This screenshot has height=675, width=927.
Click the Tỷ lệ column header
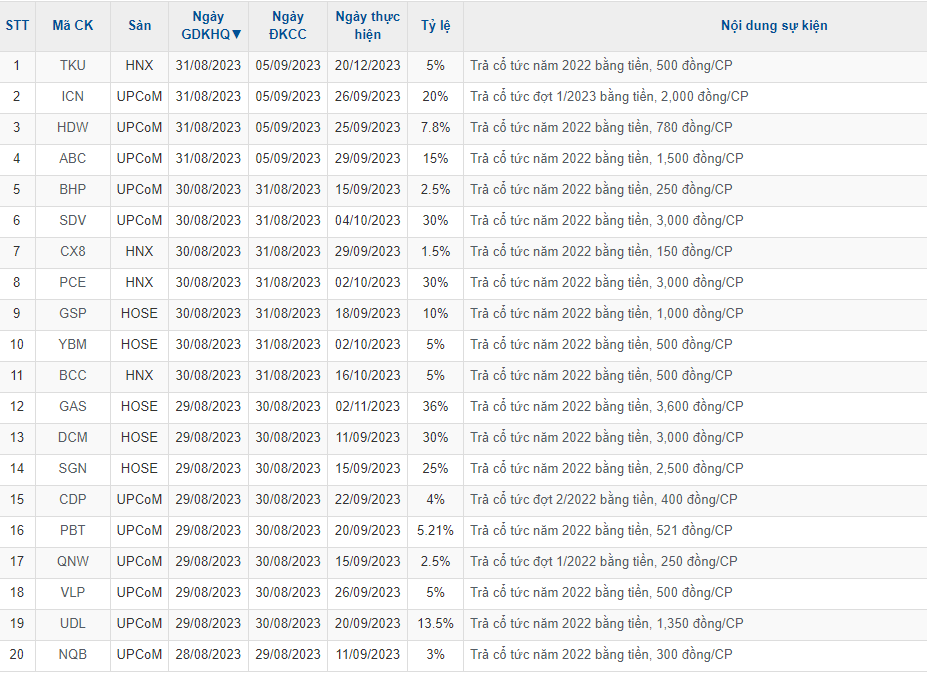click(435, 26)
